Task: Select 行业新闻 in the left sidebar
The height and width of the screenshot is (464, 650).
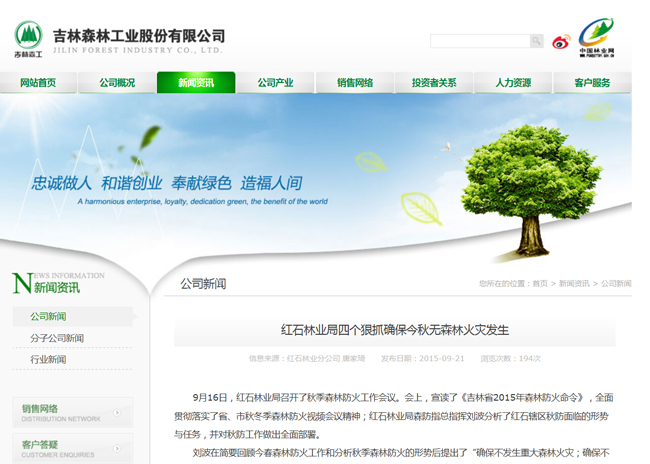Action: 48,359
